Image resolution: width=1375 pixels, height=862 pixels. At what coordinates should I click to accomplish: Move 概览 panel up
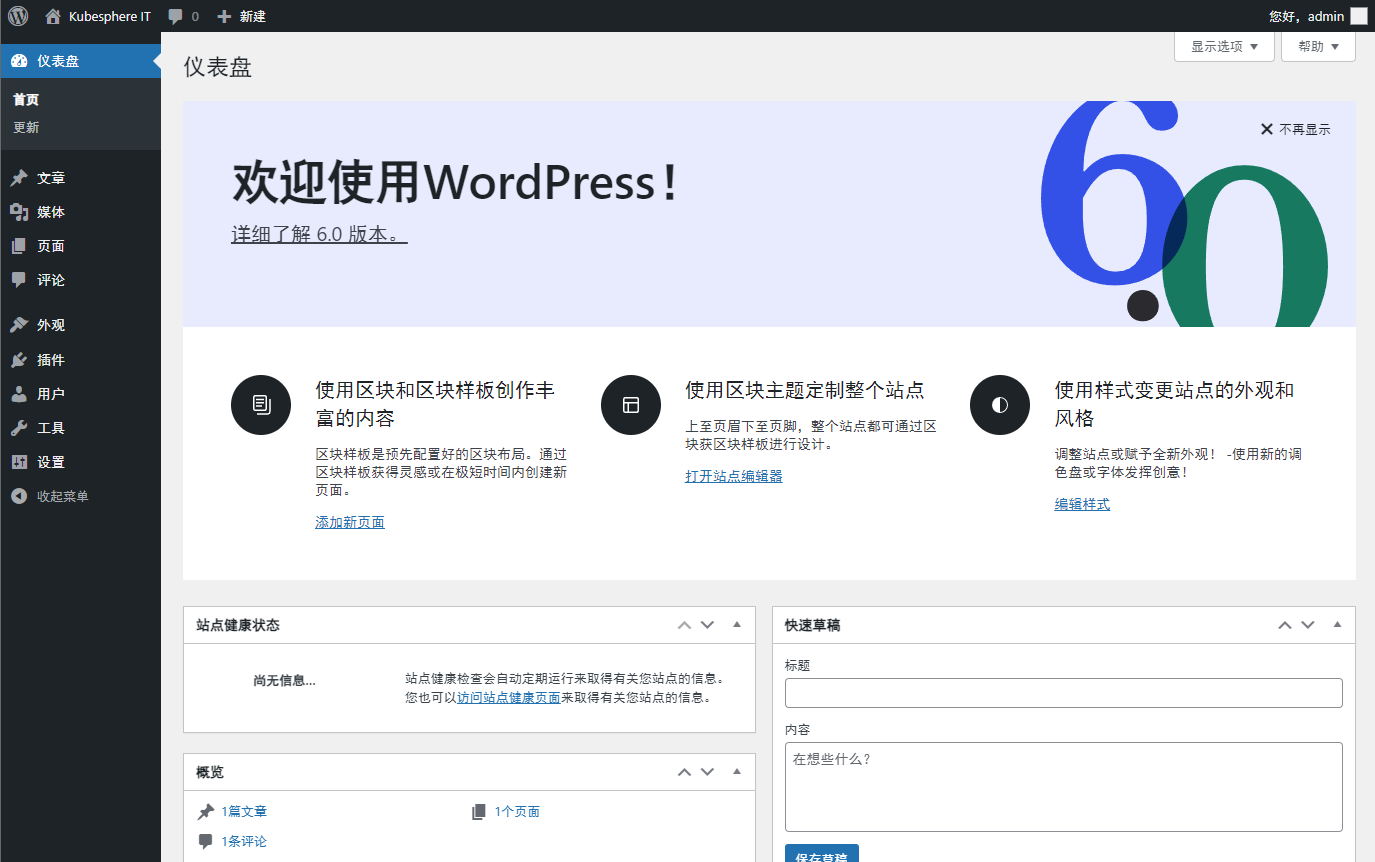684,772
